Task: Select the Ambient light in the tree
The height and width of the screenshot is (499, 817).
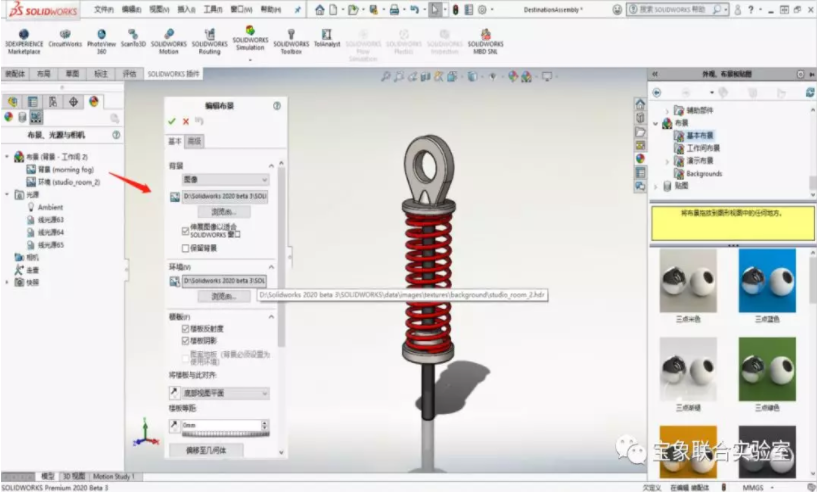Action: (50, 207)
